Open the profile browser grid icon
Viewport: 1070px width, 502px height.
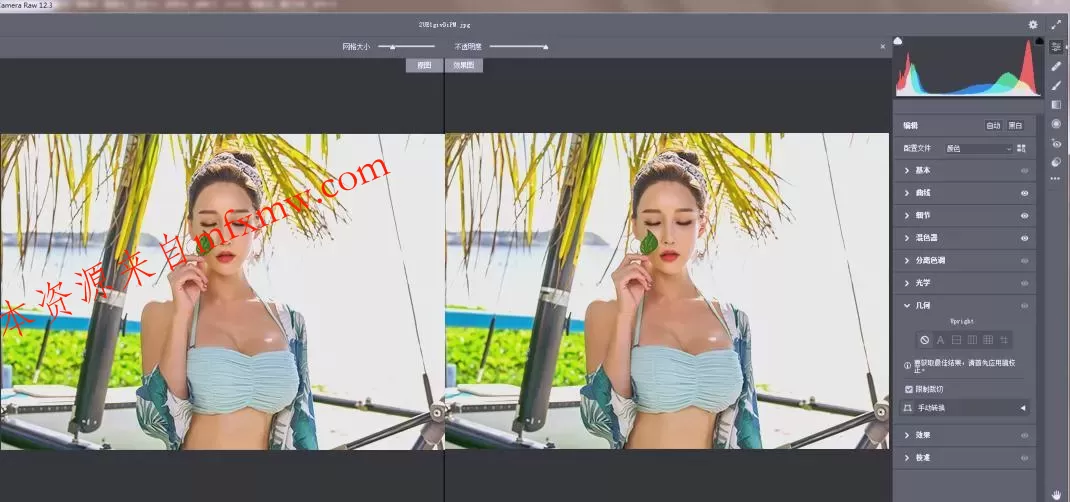click(1022, 148)
